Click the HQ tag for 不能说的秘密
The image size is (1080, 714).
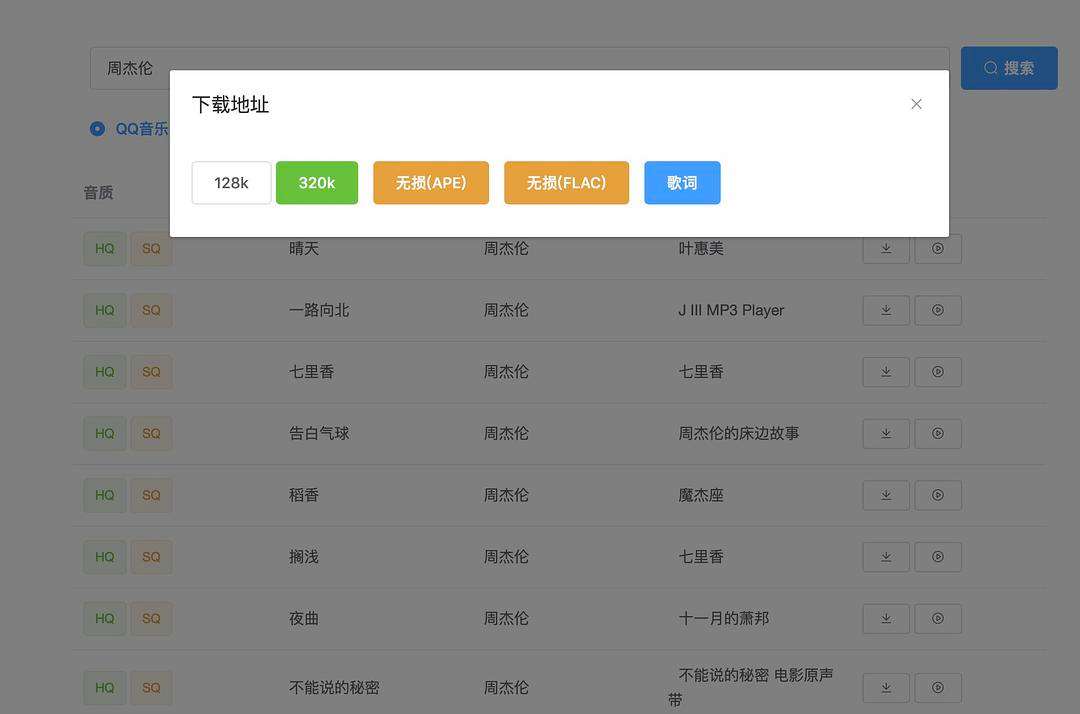(x=105, y=688)
